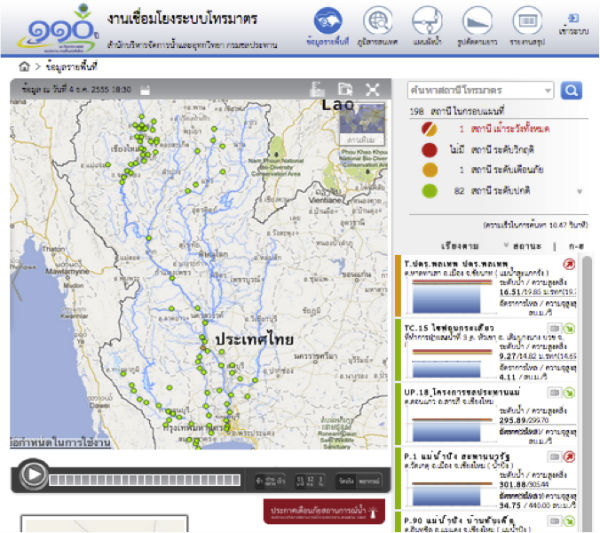Click the login text link

point(573,31)
